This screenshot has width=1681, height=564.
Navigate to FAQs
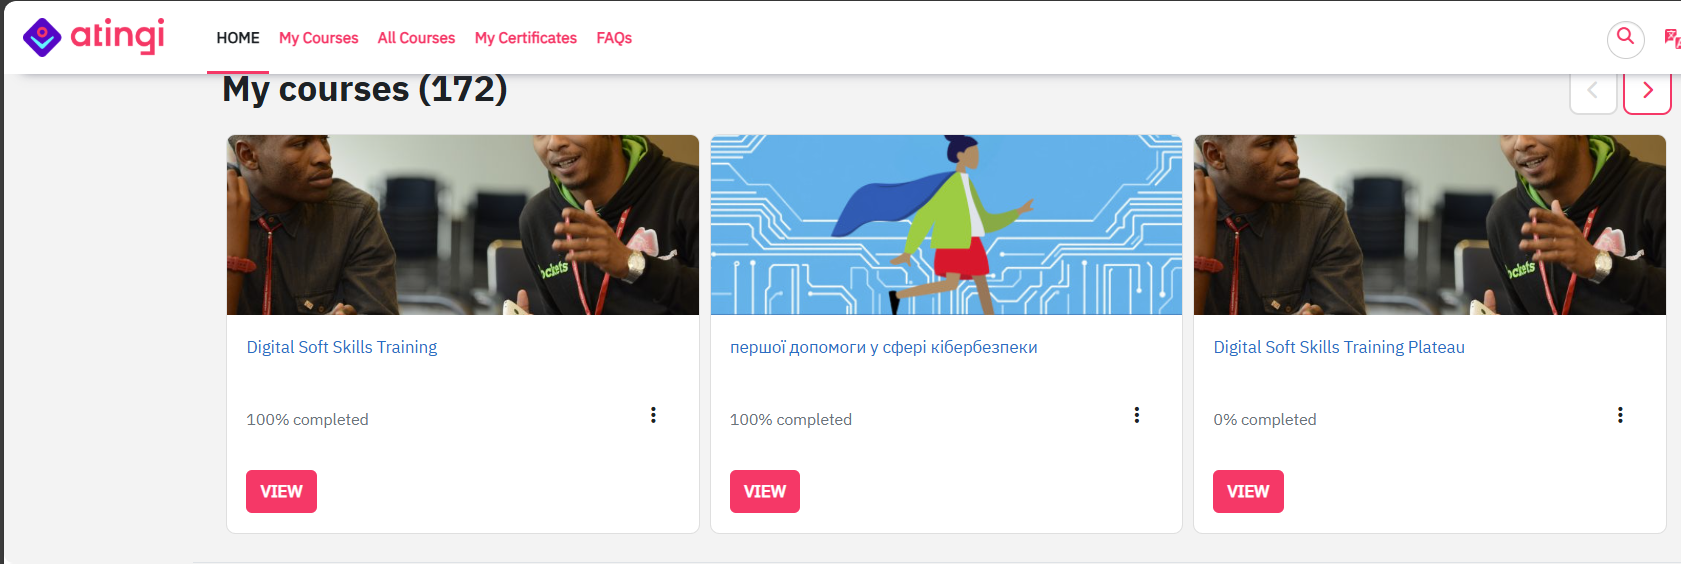[x=614, y=38]
